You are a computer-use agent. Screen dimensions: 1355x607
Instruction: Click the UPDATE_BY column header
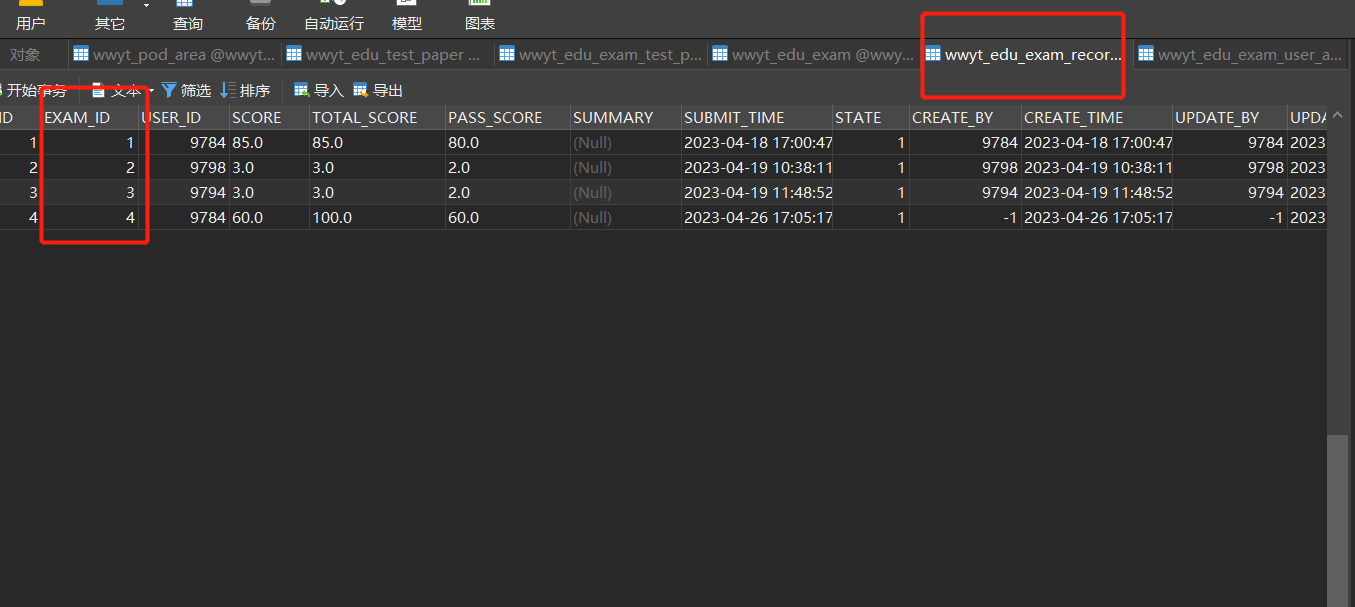point(1230,118)
